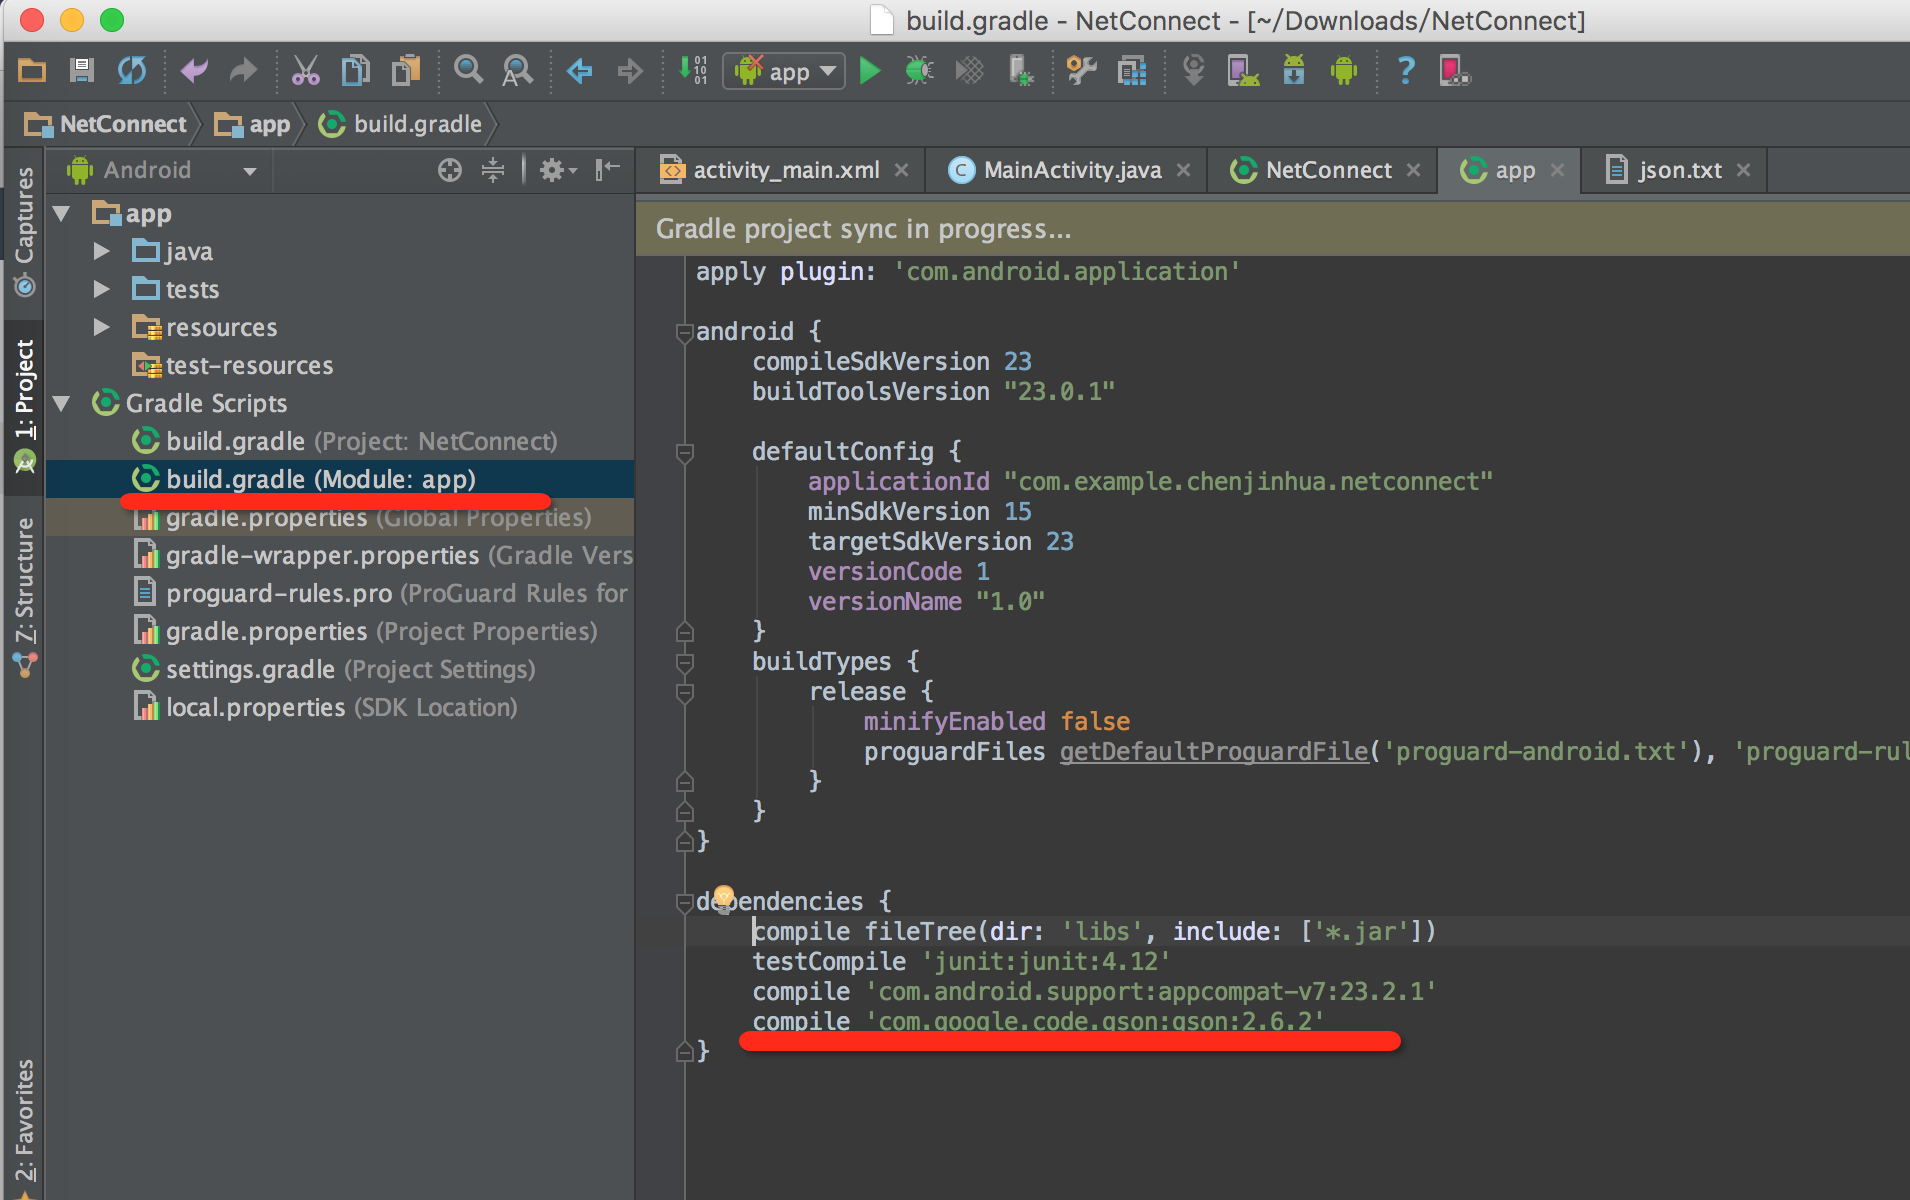Collapse the android code block fold
This screenshot has width=1910, height=1200.
click(685, 332)
